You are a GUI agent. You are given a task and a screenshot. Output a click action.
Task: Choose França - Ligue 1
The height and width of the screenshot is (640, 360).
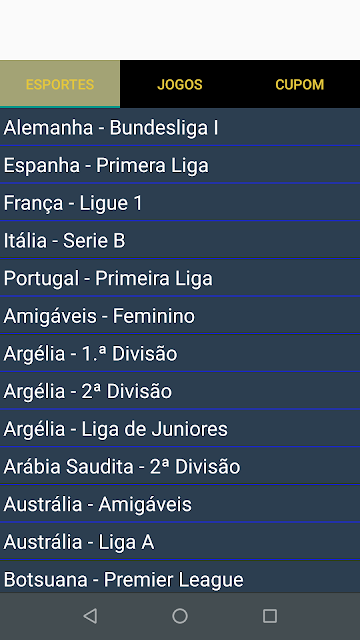click(180, 203)
